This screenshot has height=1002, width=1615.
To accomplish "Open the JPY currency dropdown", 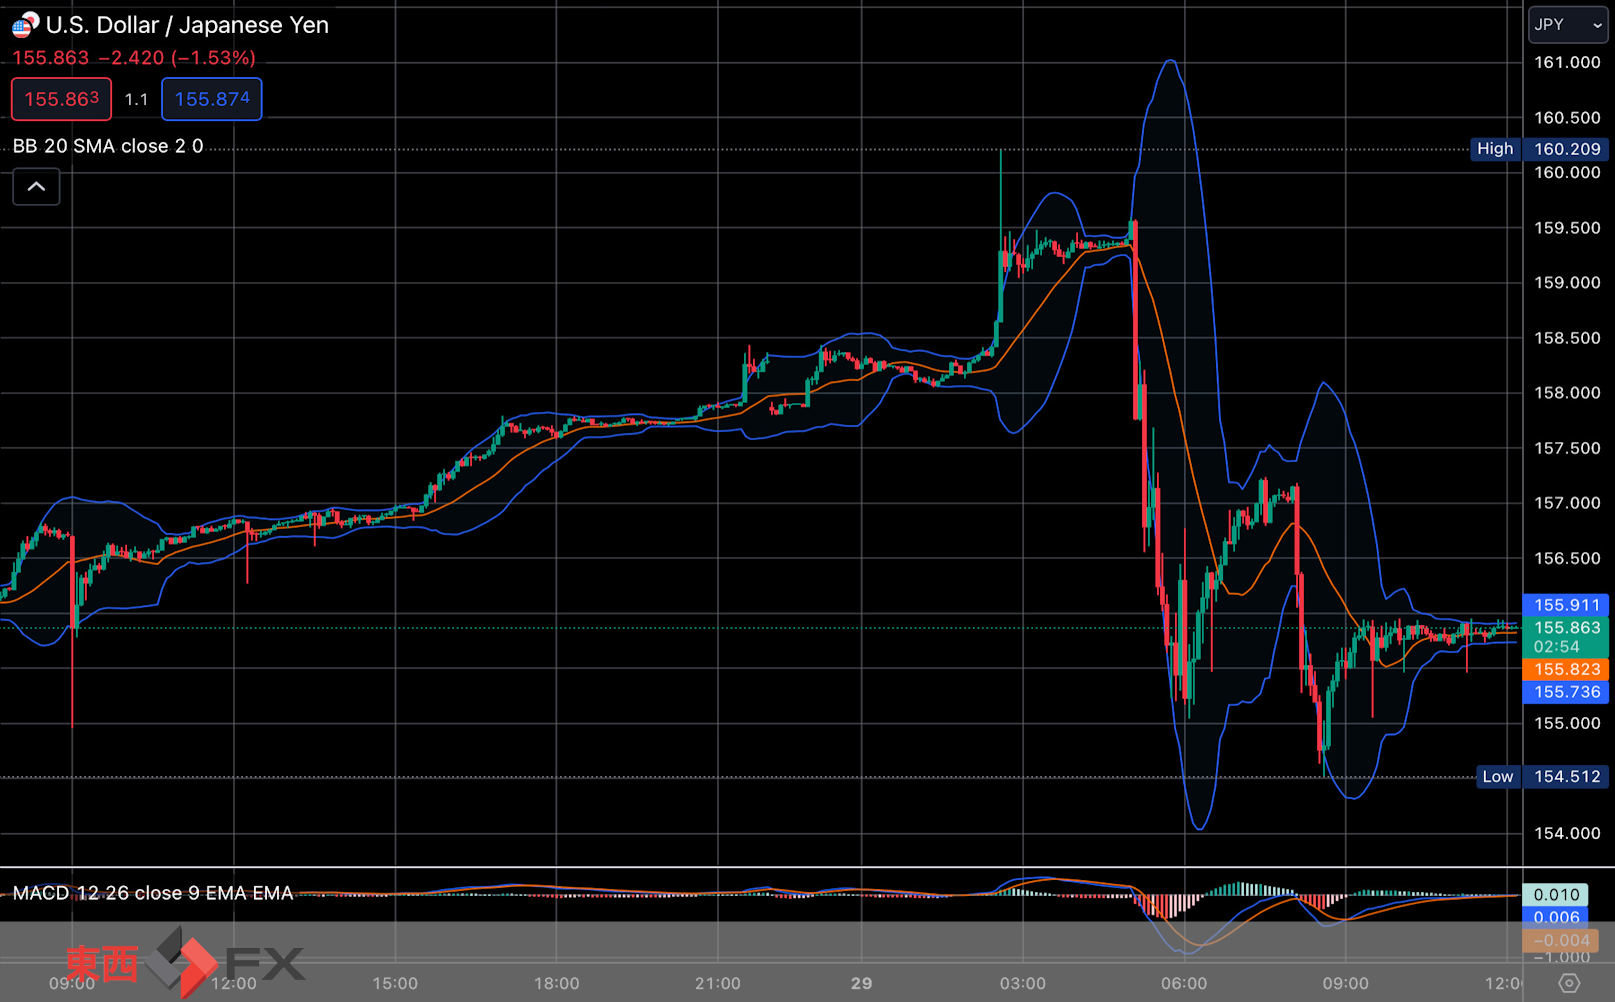I will [x=1567, y=25].
